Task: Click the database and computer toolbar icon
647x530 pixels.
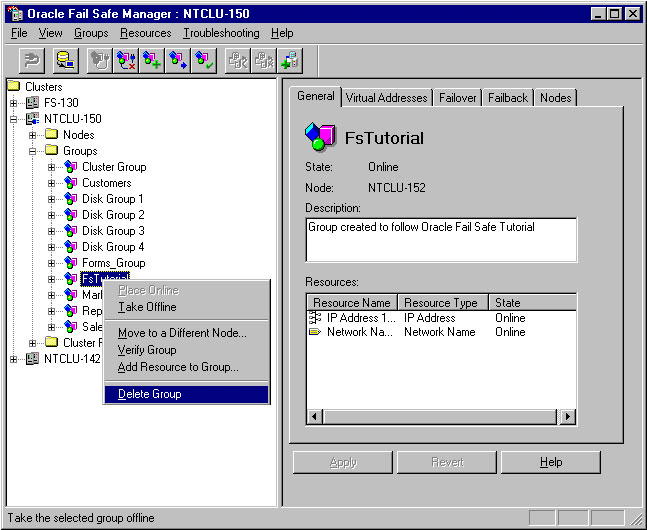Action: pos(65,61)
